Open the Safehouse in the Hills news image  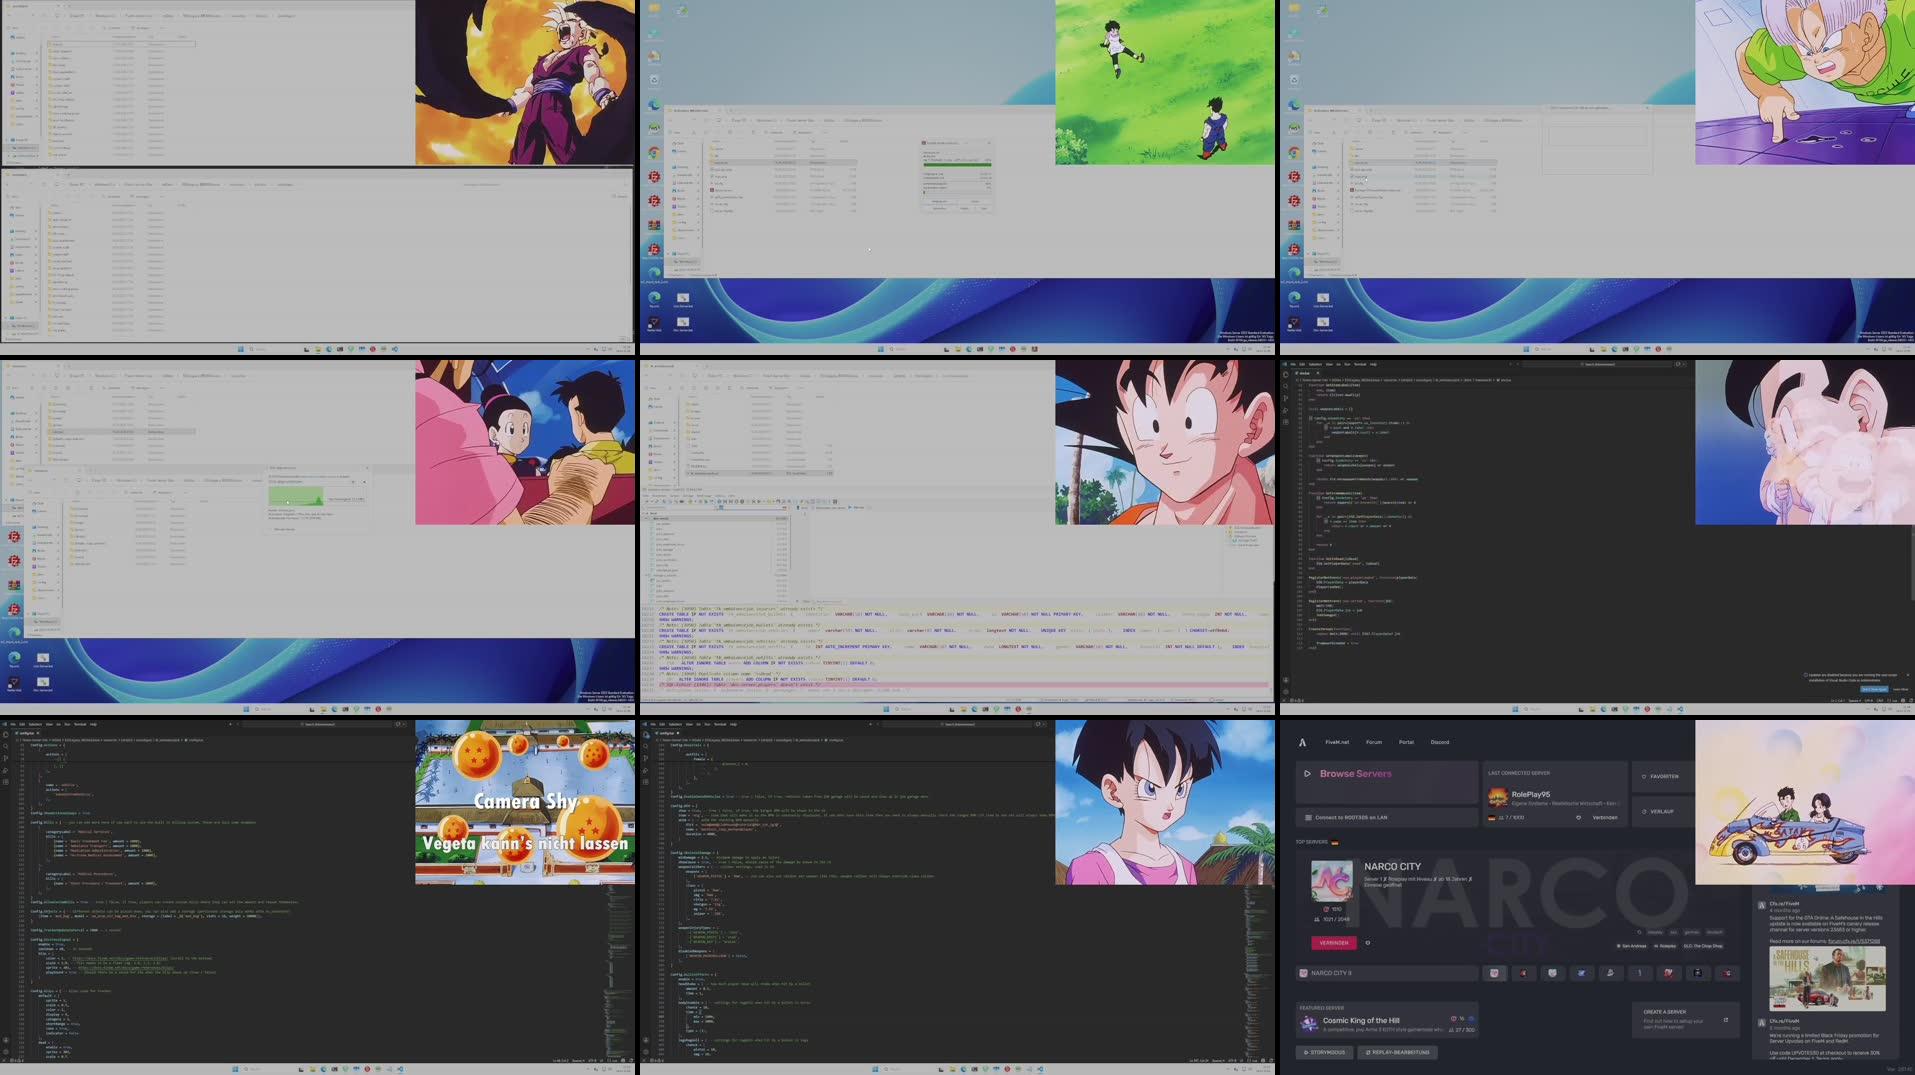(1828, 979)
